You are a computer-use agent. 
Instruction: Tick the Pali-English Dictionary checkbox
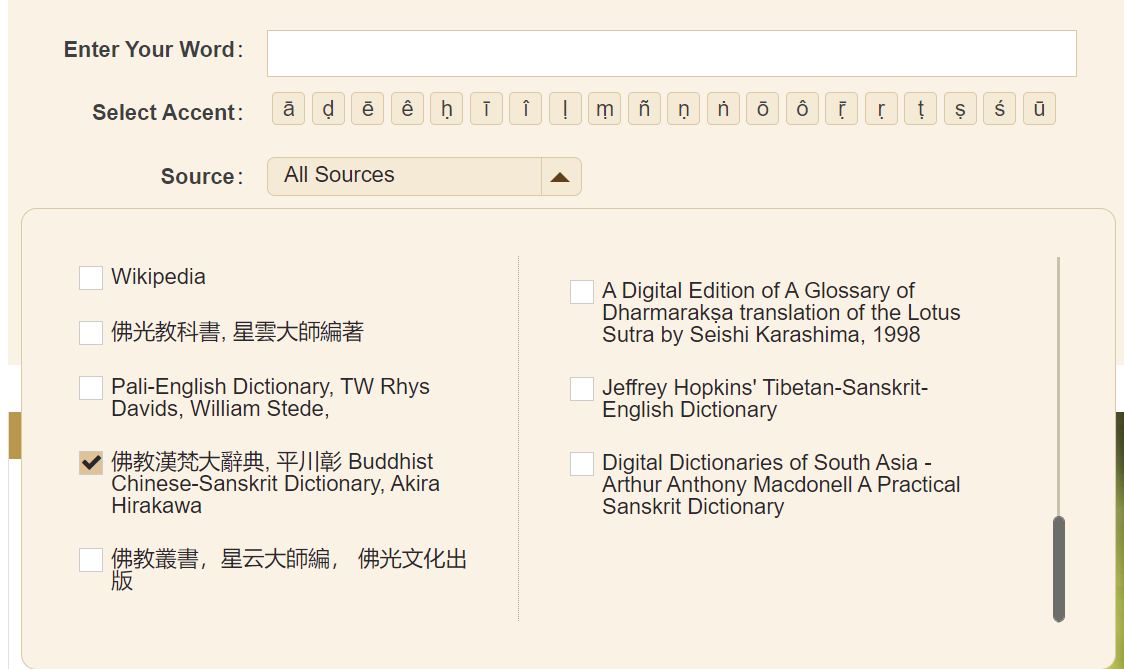click(x=91, y=388)
